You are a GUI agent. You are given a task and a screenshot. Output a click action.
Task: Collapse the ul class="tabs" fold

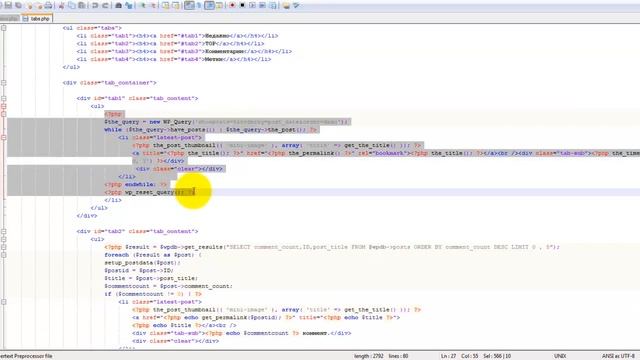(4, 28)
